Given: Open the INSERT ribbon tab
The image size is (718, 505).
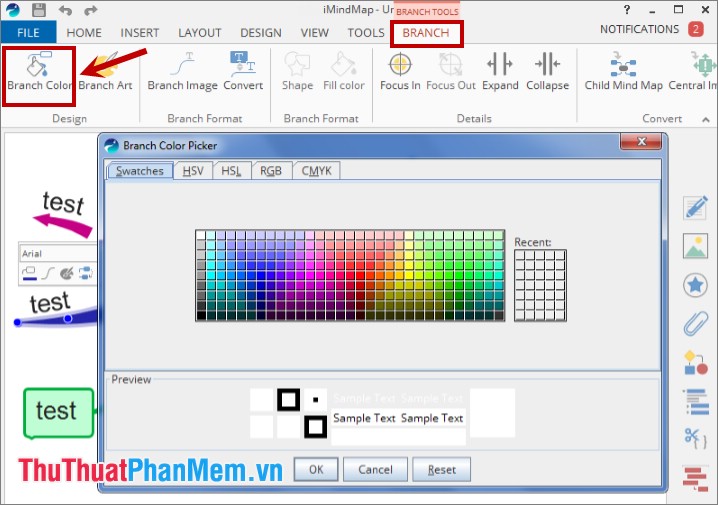Looking at the screenshot, I should (140, 33).
